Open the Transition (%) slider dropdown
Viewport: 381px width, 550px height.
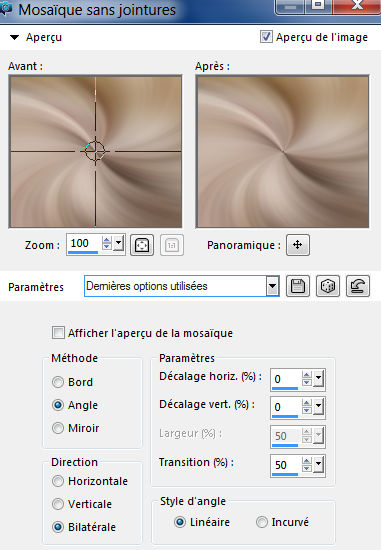click(318, 464)
